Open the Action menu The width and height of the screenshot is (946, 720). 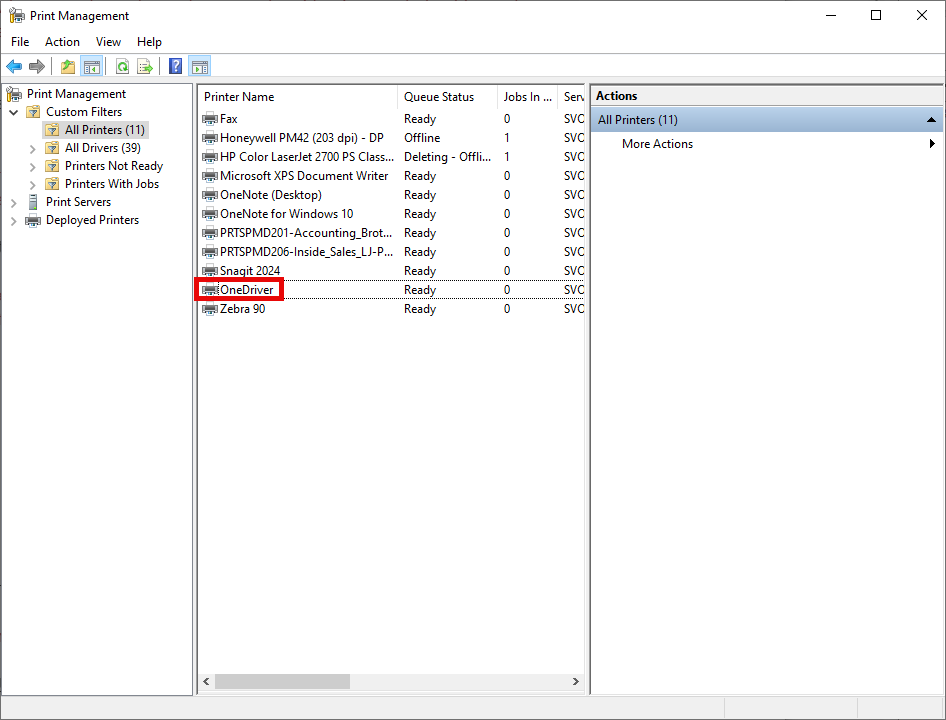[62, 42]
